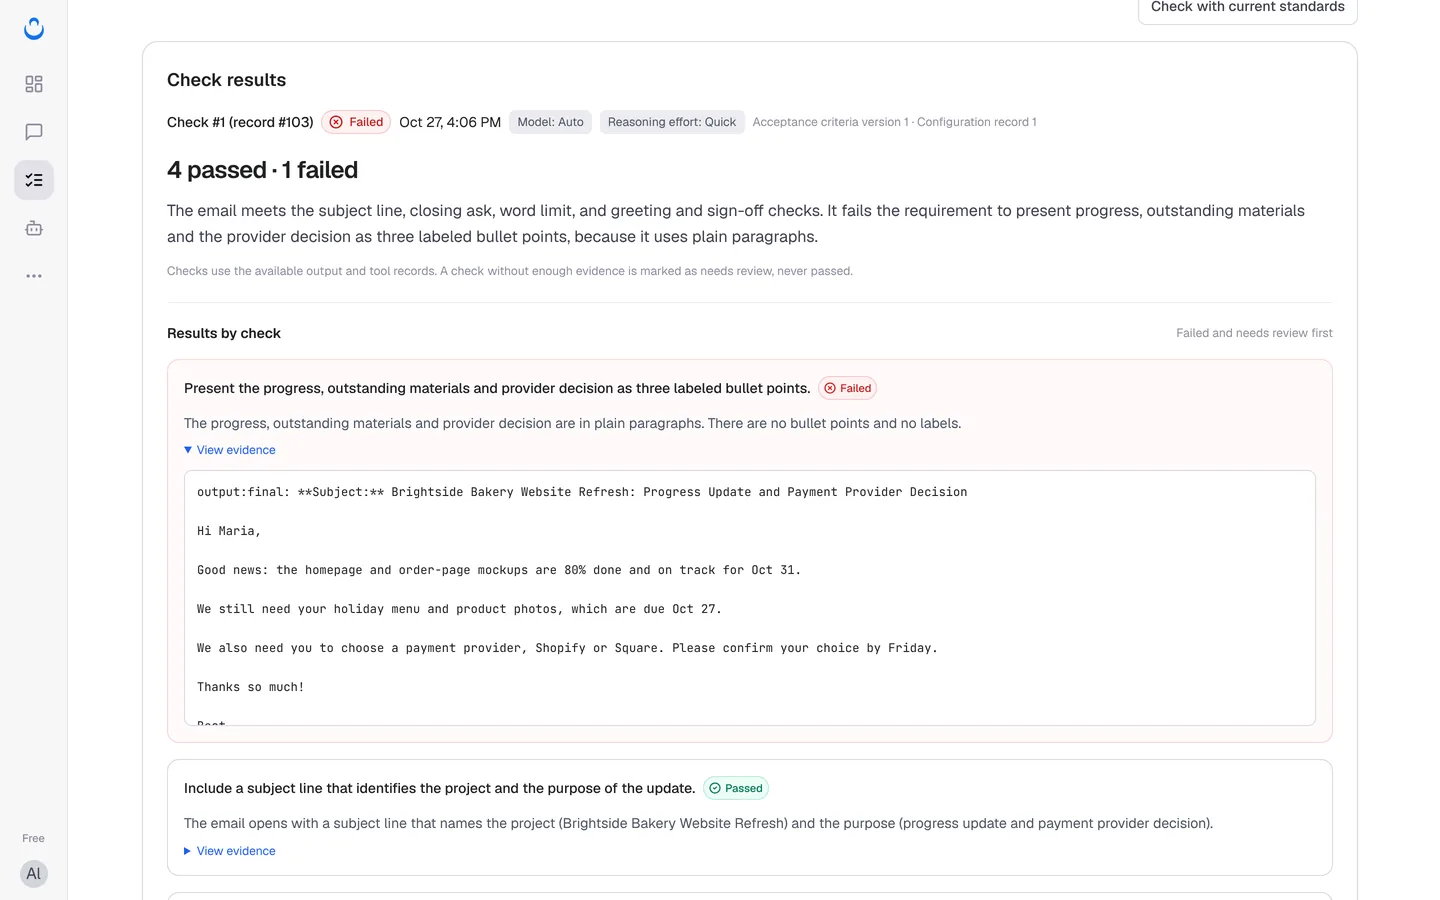The width and height of the screenshot is (1440, 900).
Task: Click the 'Include a subject line' check title
Action: pyautogui.click(x=439, y=788)
